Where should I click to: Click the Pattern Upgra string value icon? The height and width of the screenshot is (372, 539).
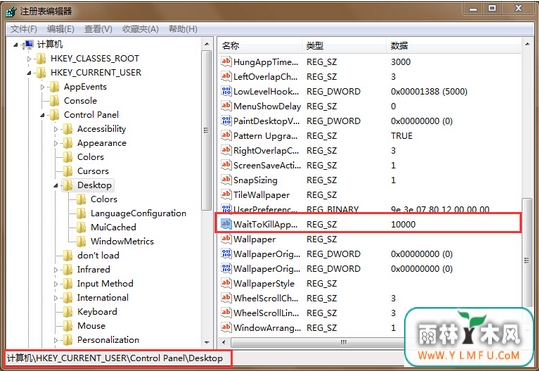pyautogui.click(x=226, y=135)
